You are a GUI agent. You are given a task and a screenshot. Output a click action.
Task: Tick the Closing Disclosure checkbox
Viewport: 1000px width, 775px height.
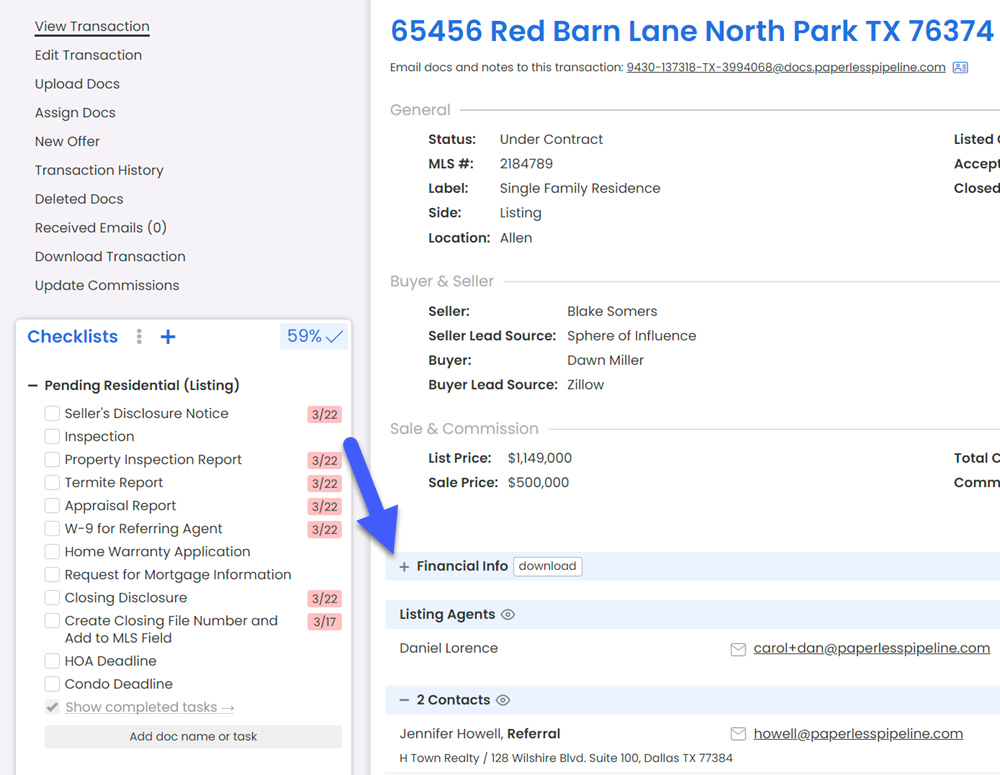[x=52, y=598]
